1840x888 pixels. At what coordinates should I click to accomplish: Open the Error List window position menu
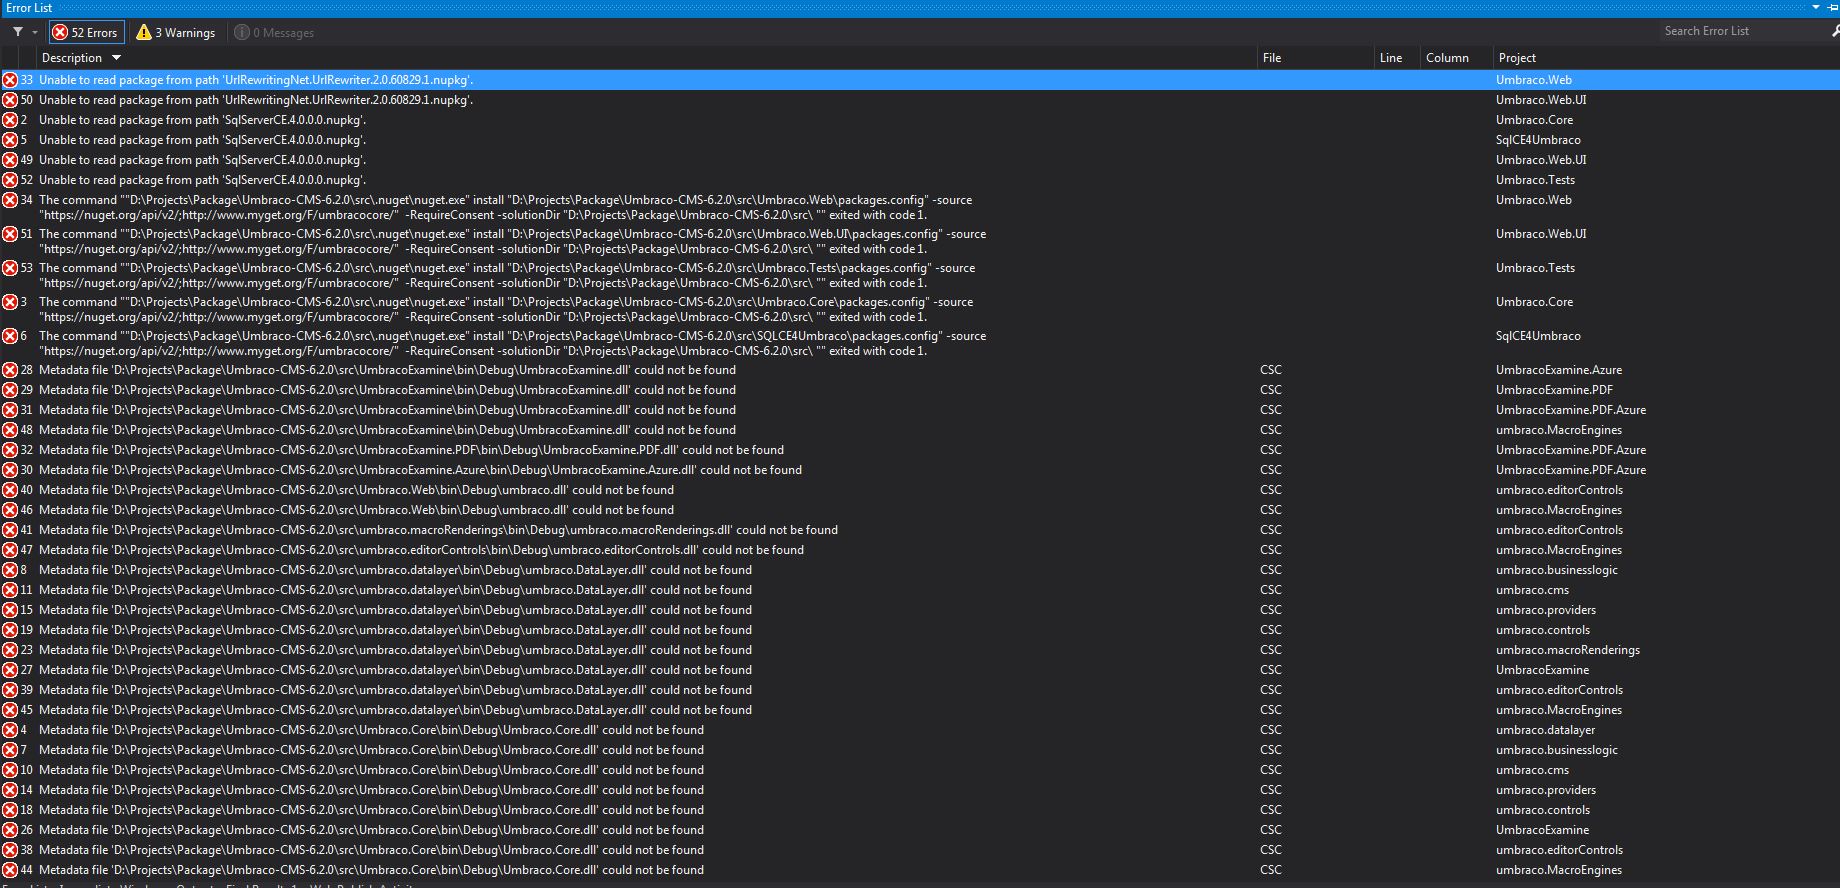click(x=1817, y=7)
